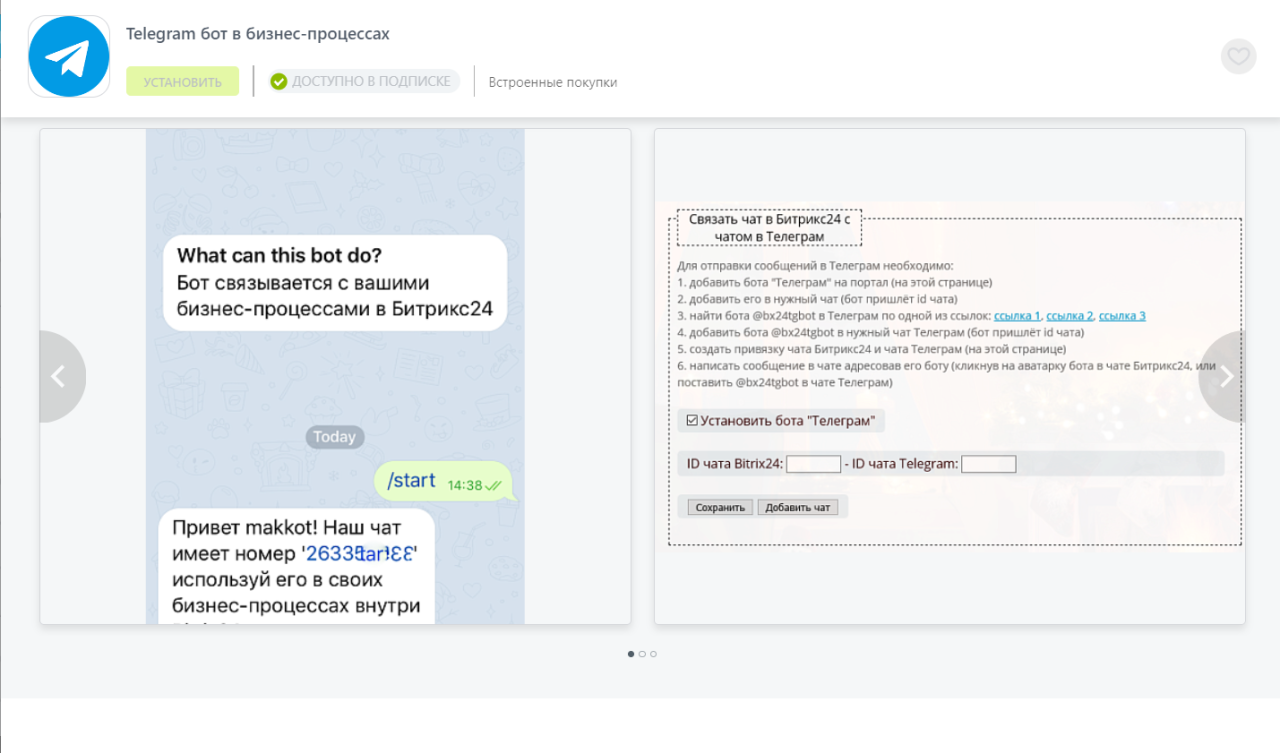Click the ID чата Bitrix24 input field
Screen dimensions: 1280x753
(x=814, y=464)
